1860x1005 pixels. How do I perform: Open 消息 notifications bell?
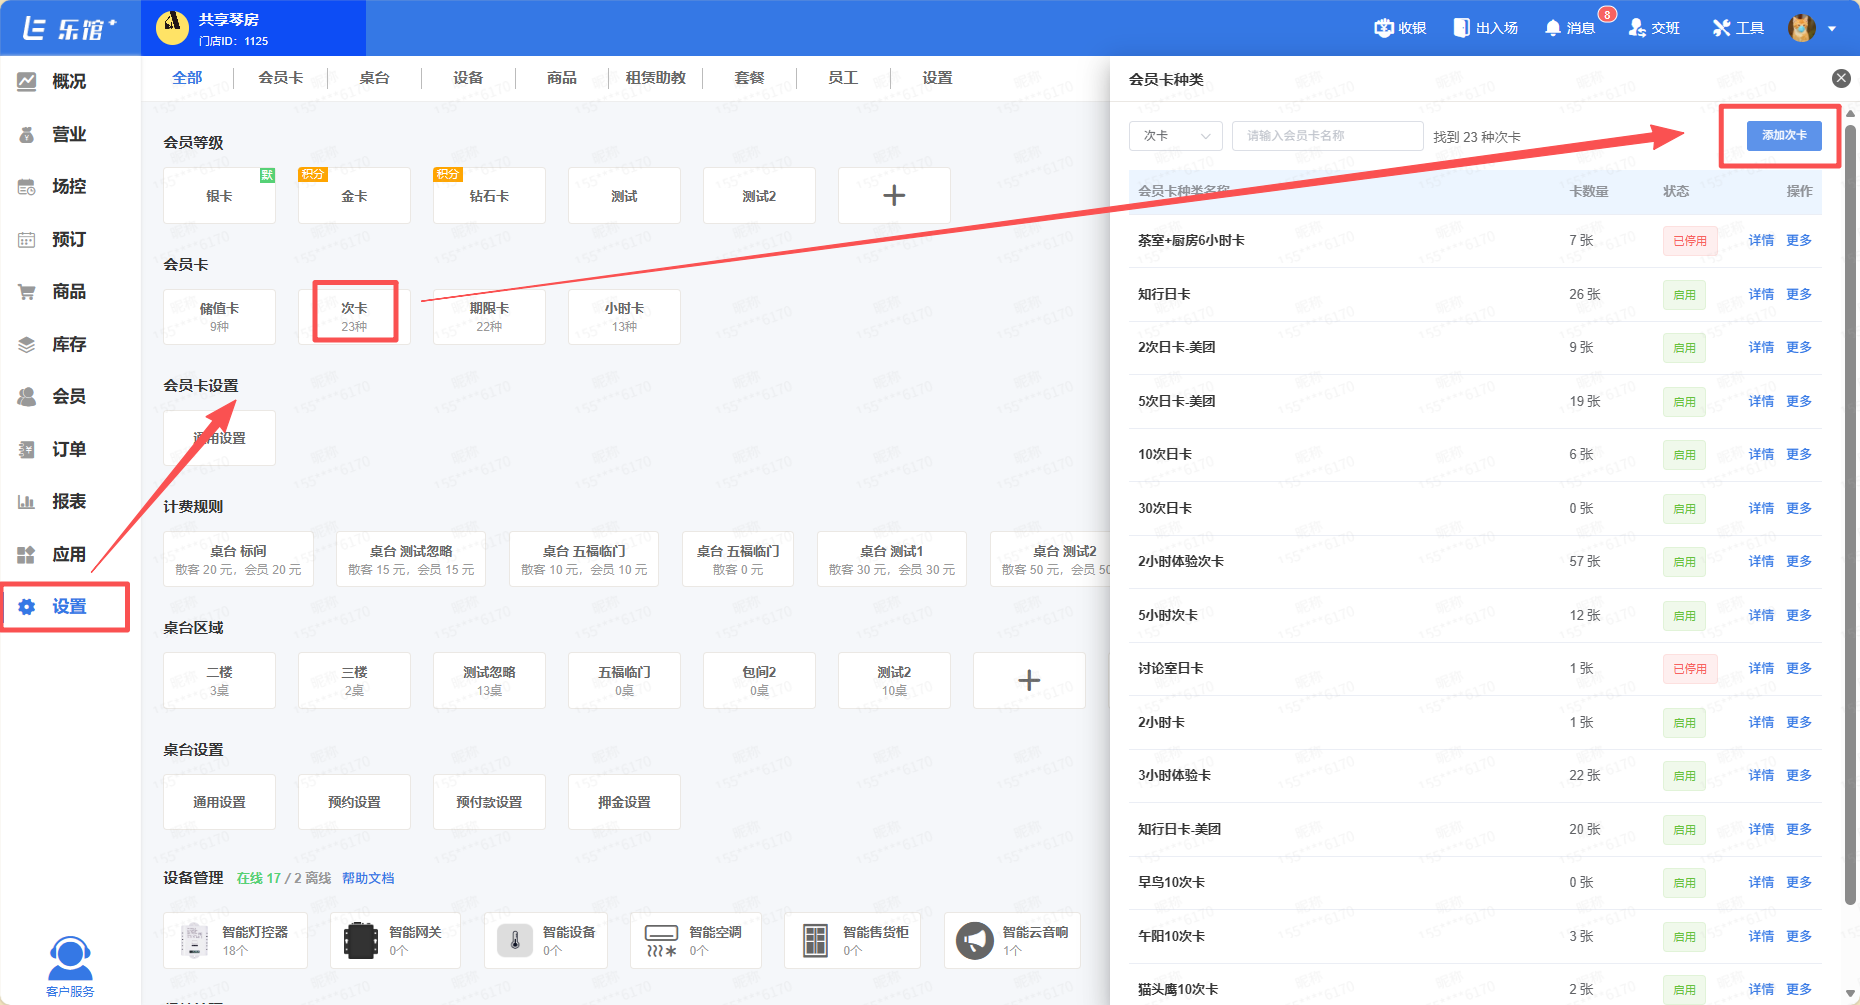(1553, 28)
